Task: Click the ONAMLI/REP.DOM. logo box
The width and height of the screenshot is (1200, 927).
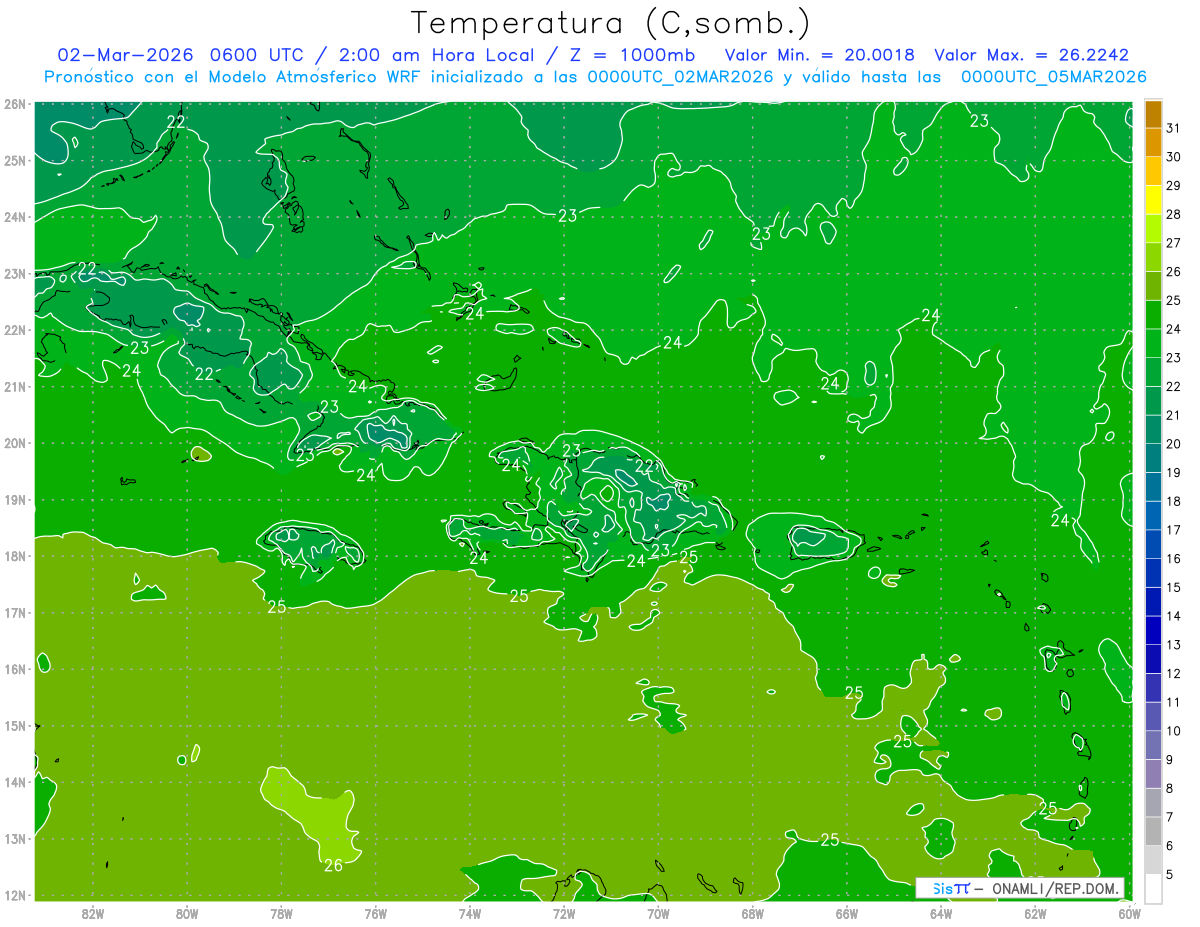Action: tap(1019, 888)
